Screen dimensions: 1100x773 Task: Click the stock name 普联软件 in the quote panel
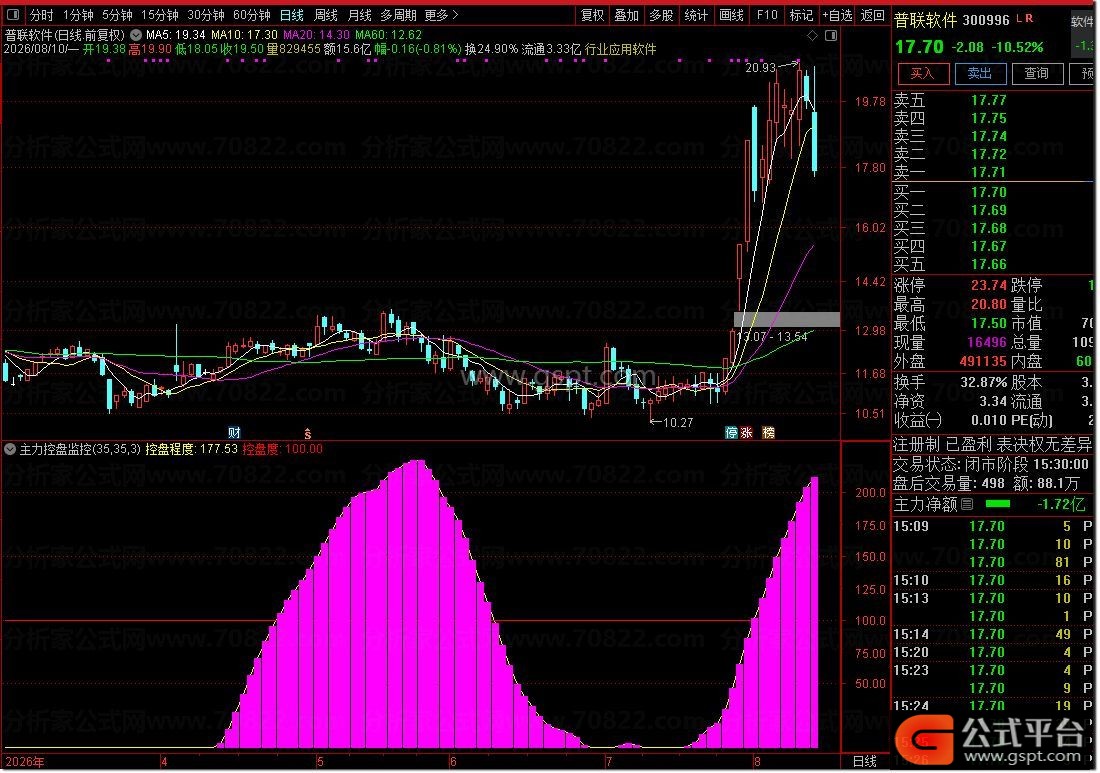(x=925, y=20)
